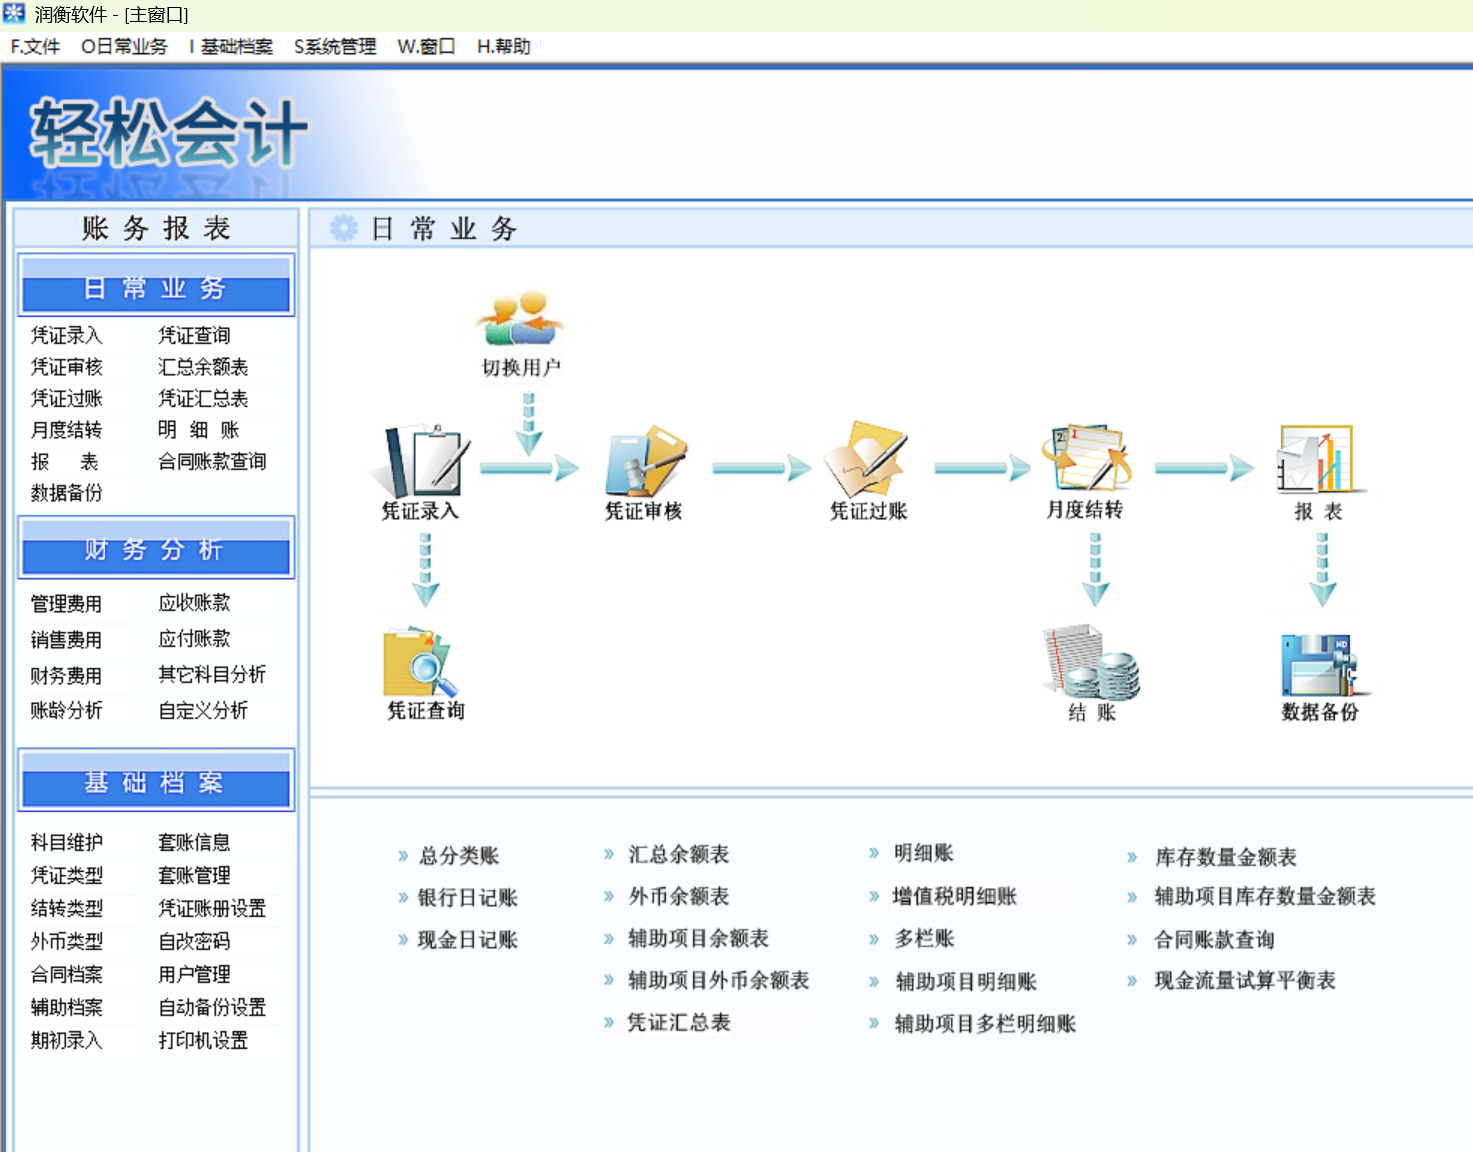
Task: Click 应收账款 in the sidebar
Action: point(194,603)
